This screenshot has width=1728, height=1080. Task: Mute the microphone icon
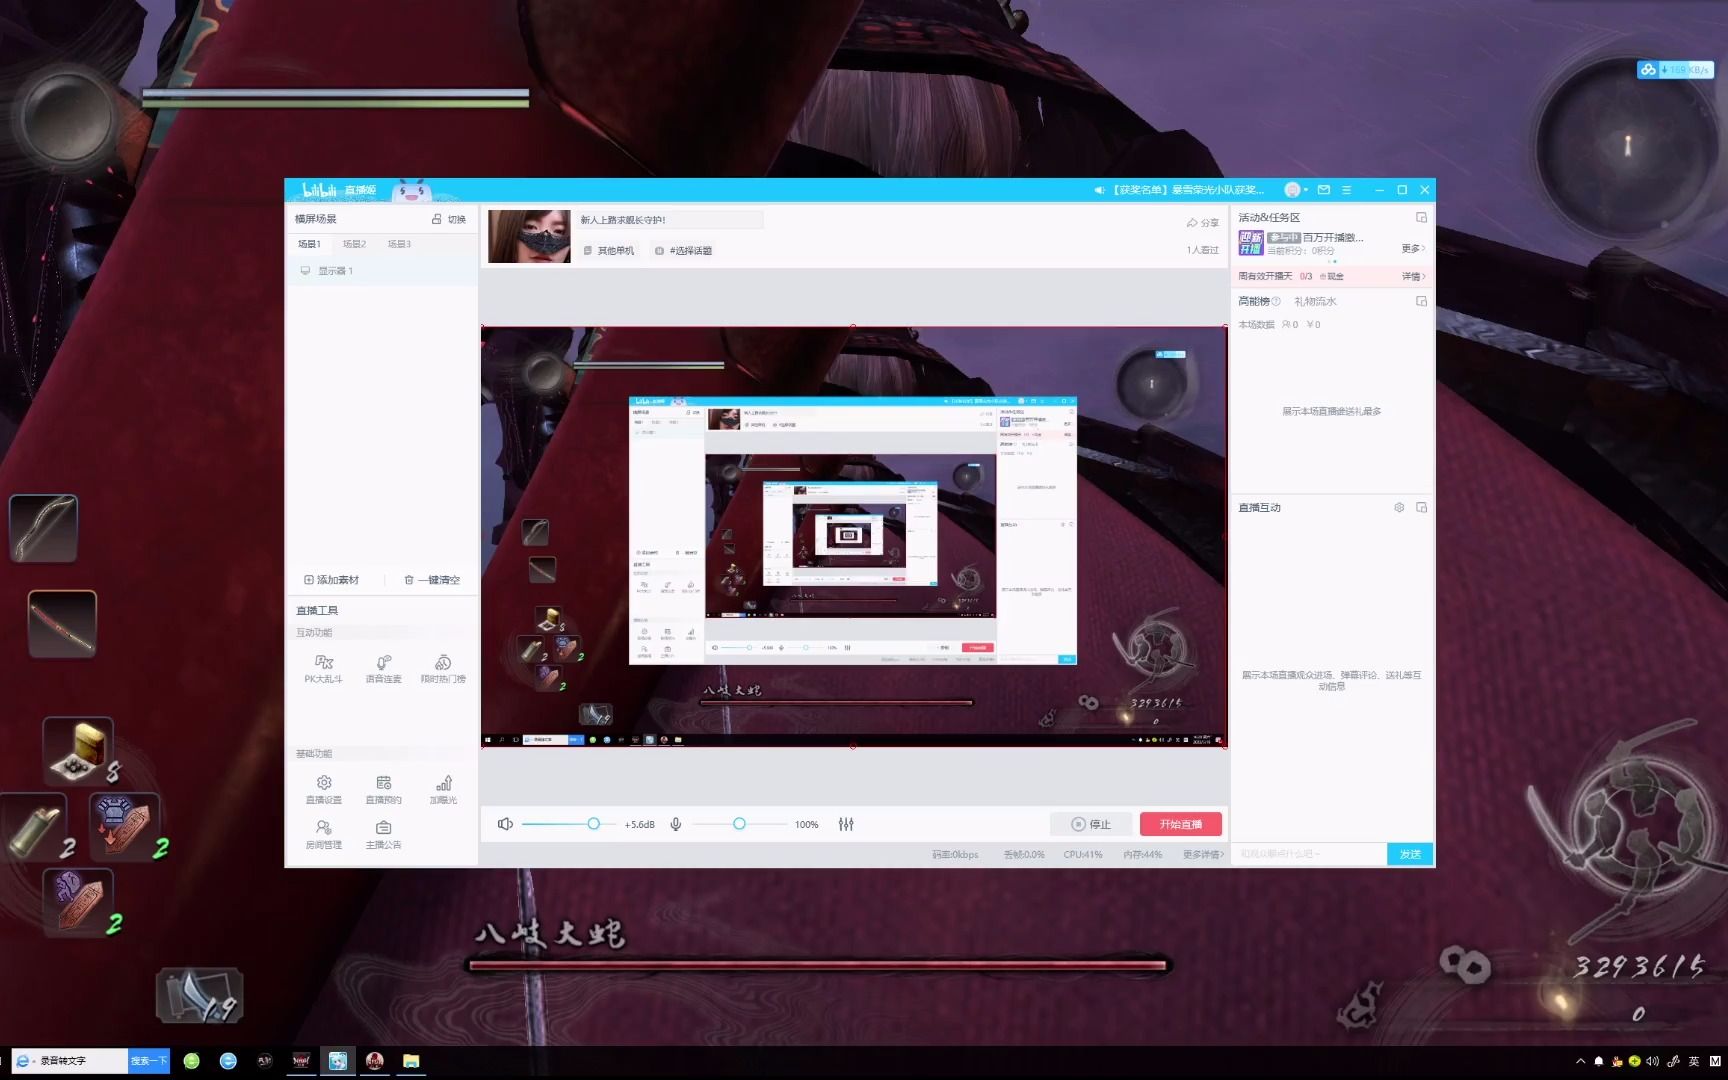point(676,824)
